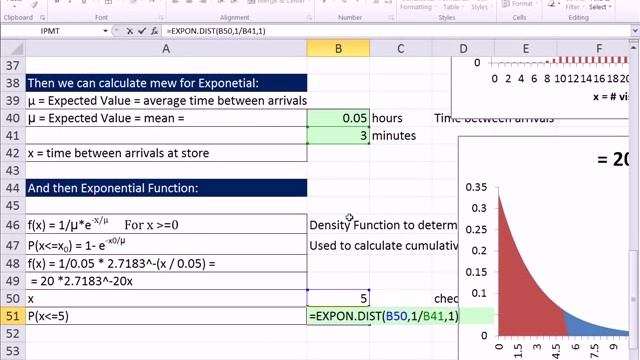Click the 'minutes' cell in row 41
Viewport: 640px width, 360px height.
[x=401, y=136]
